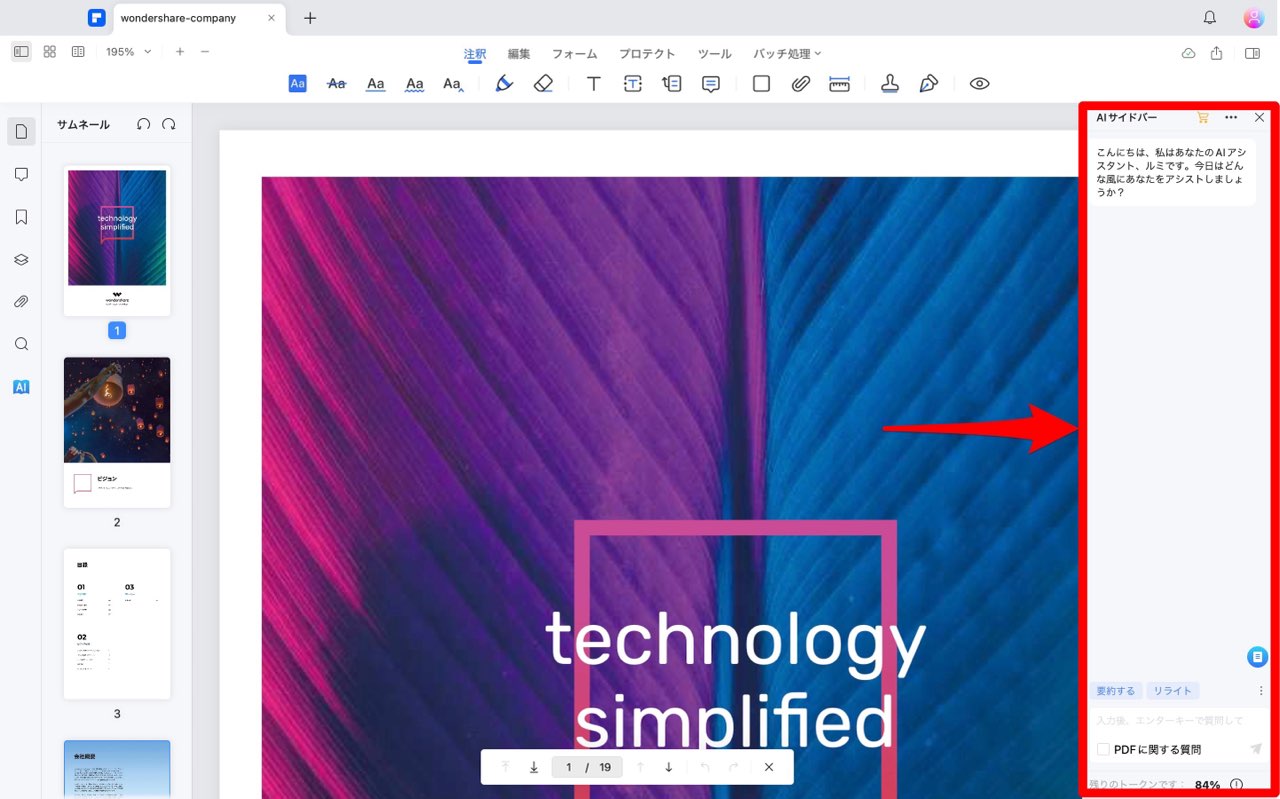Open the 195% zoom level dropdown
The height and width of the screenshot is (799, 1280).
pos(129,52)
